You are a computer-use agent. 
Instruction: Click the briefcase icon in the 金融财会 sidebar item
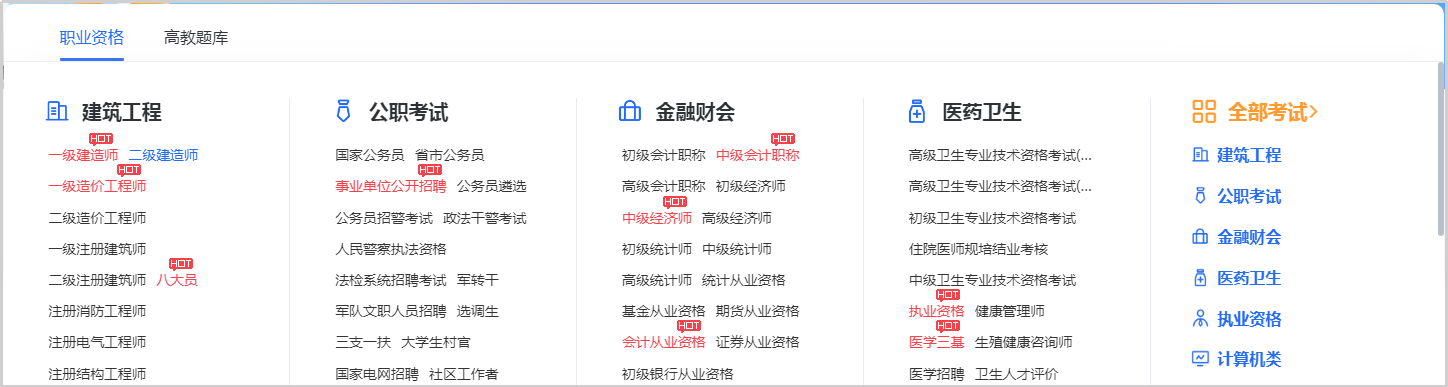pyautogui.click(x=1201, y=237)
